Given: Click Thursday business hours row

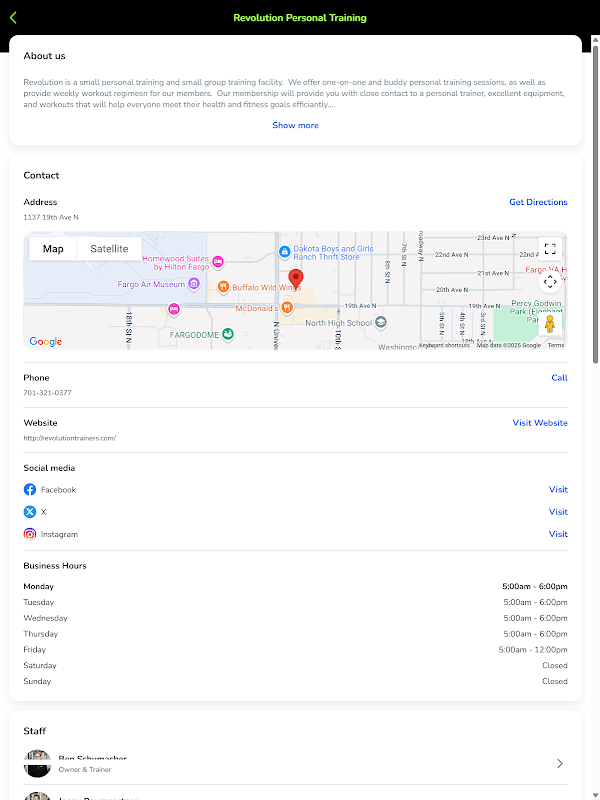Looking at the screenshot, I should click(295, 634).
